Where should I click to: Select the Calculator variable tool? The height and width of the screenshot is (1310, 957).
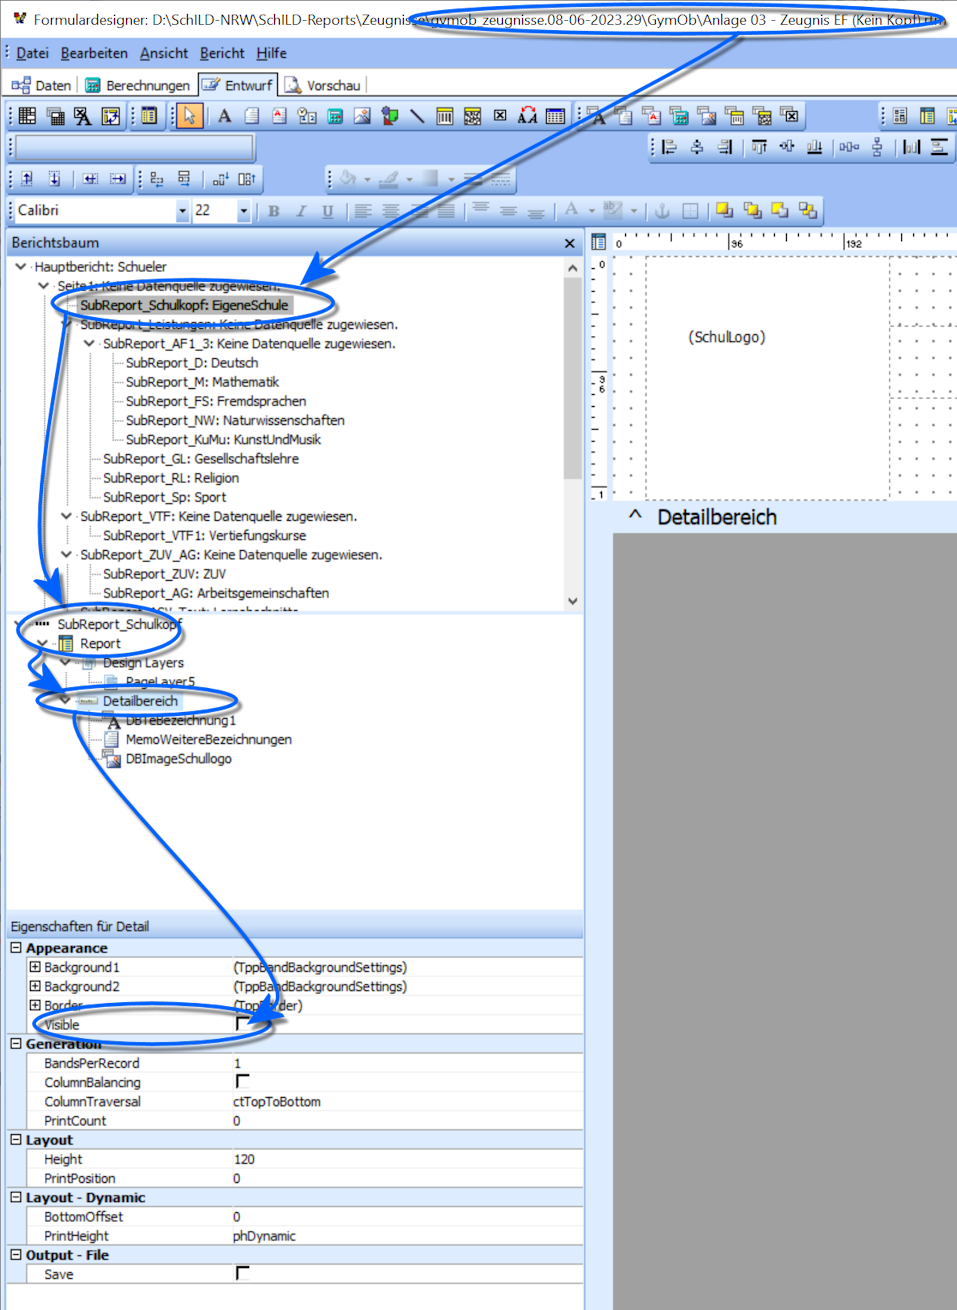(335, 116)
